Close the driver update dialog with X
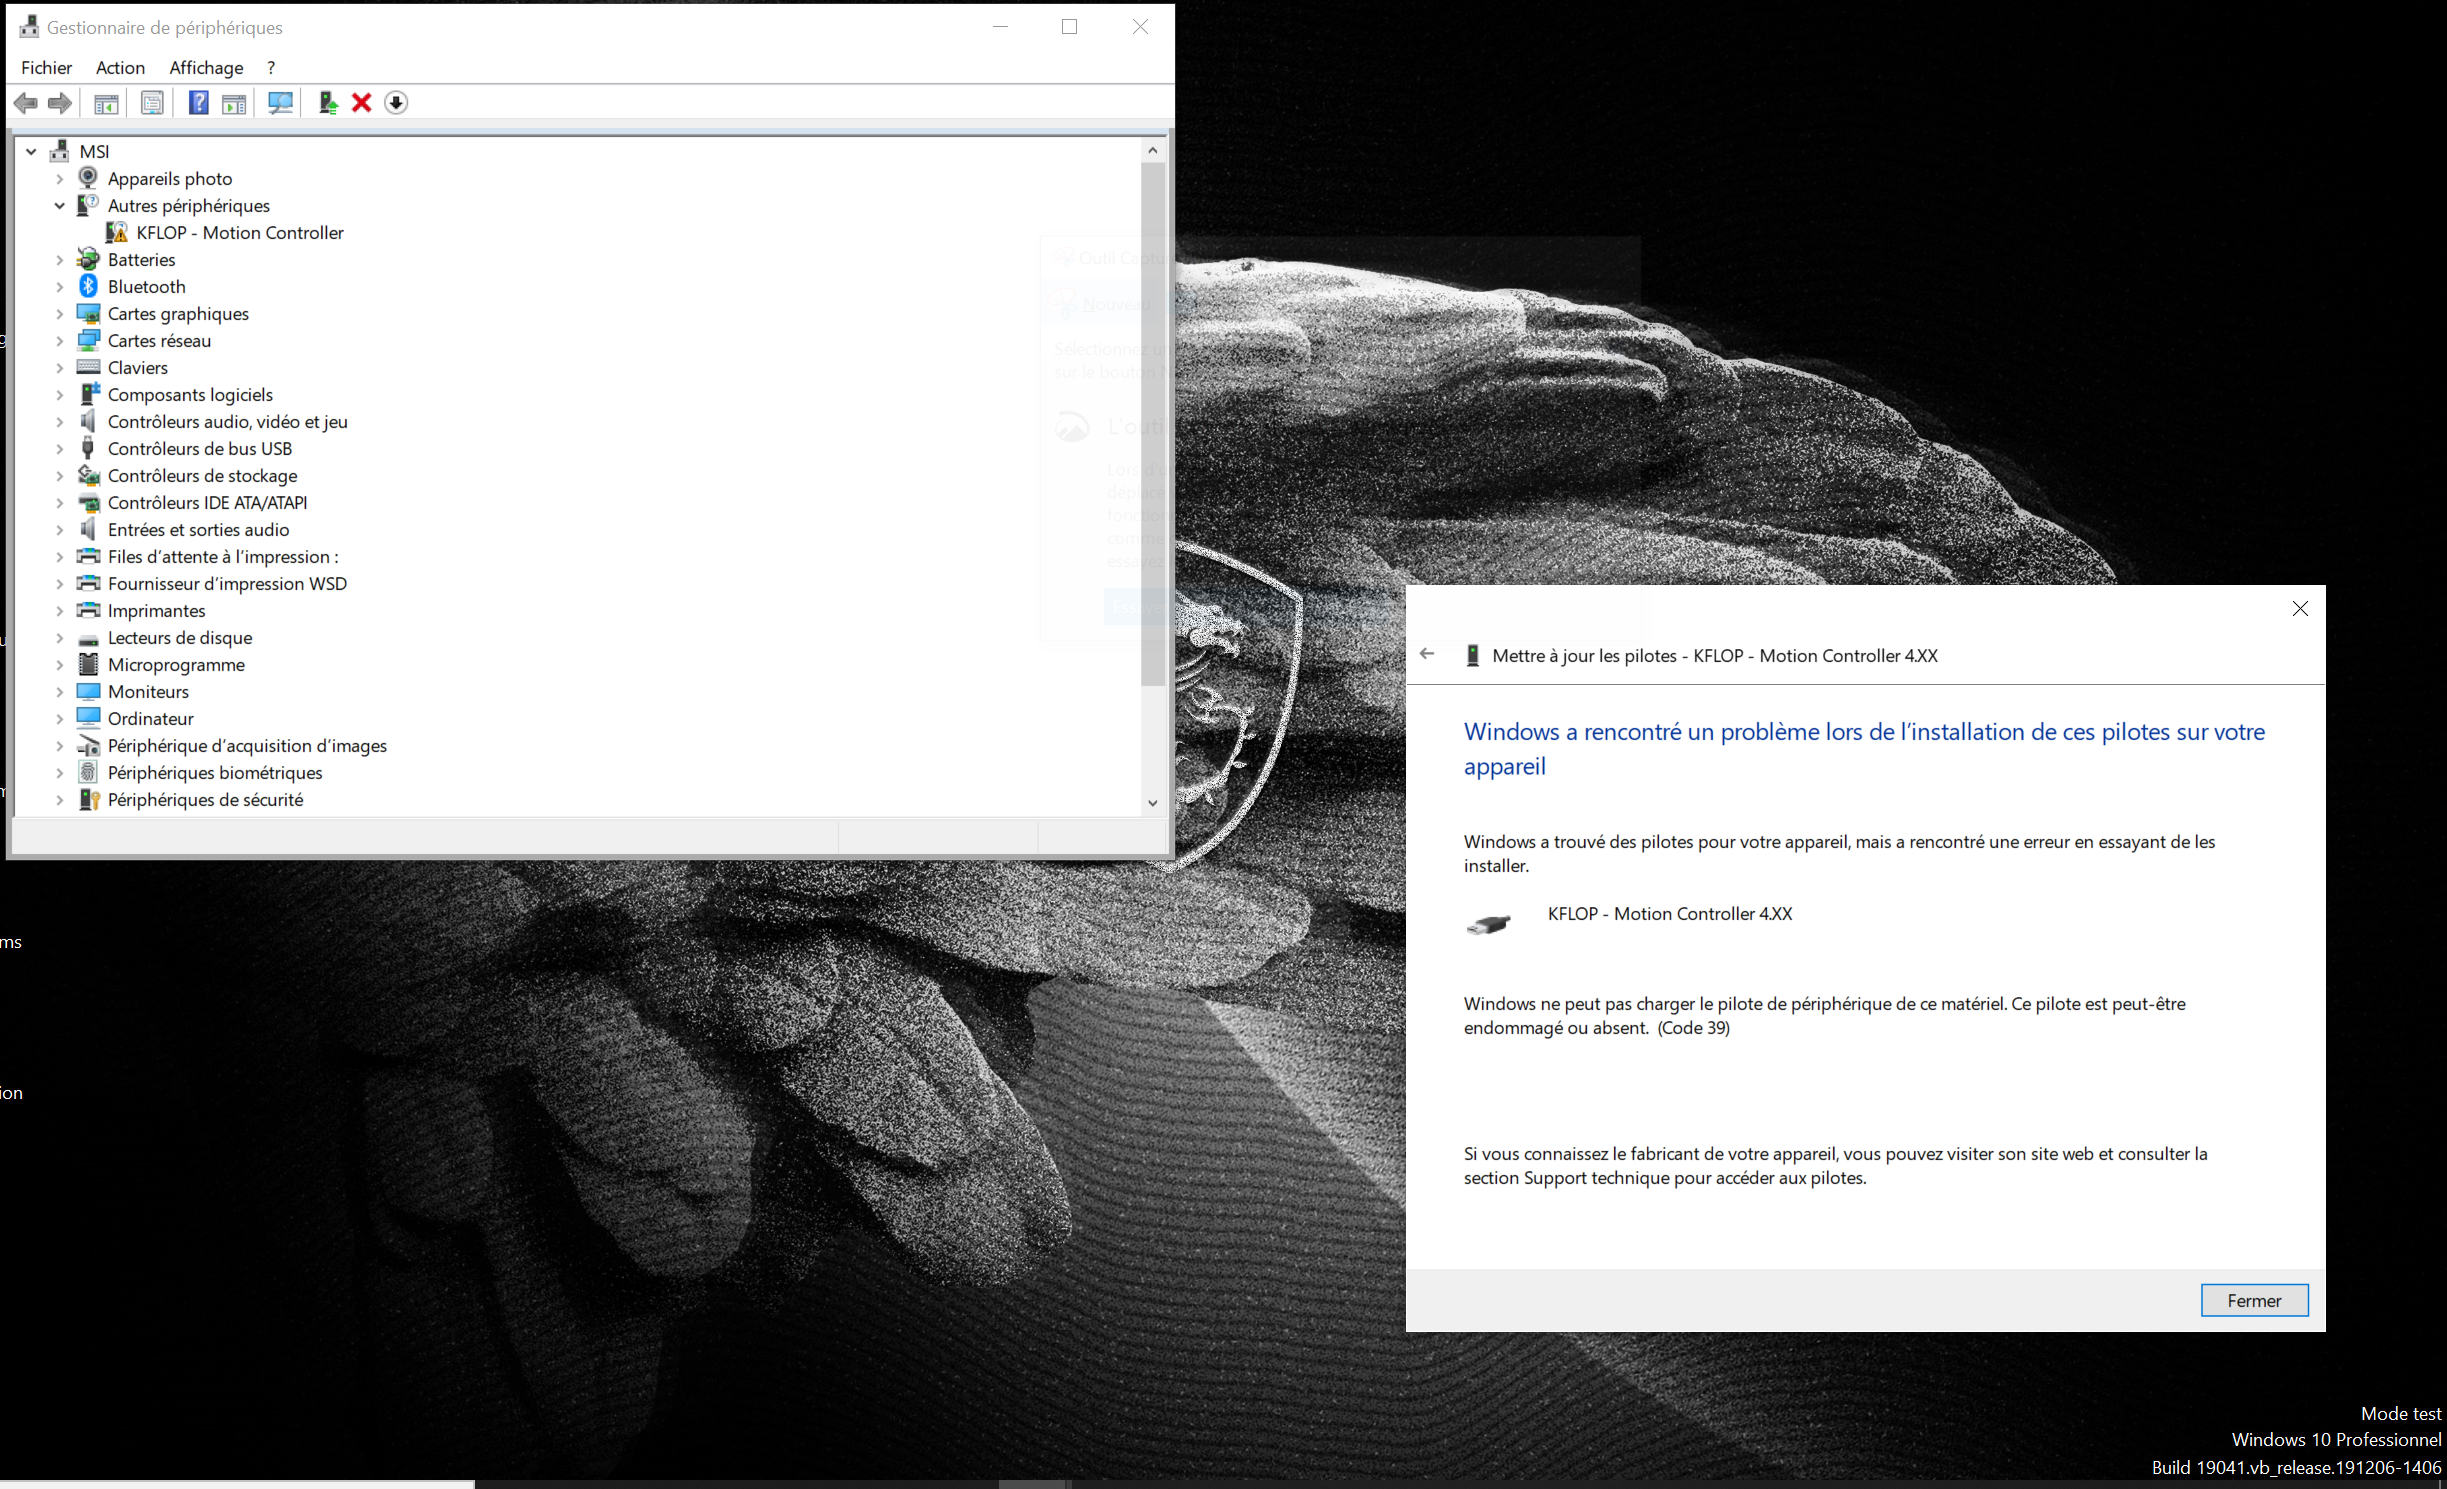 (2300, 608)
